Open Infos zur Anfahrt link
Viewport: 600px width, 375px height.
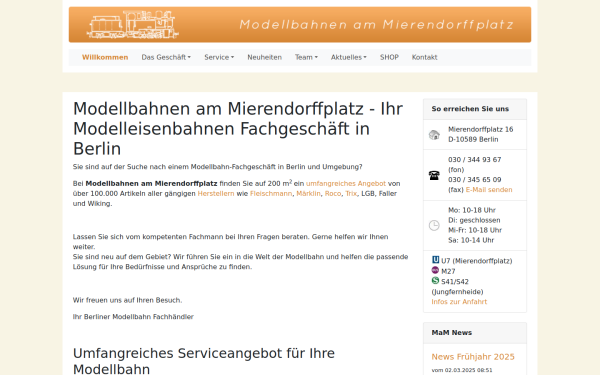pos(459,302)
